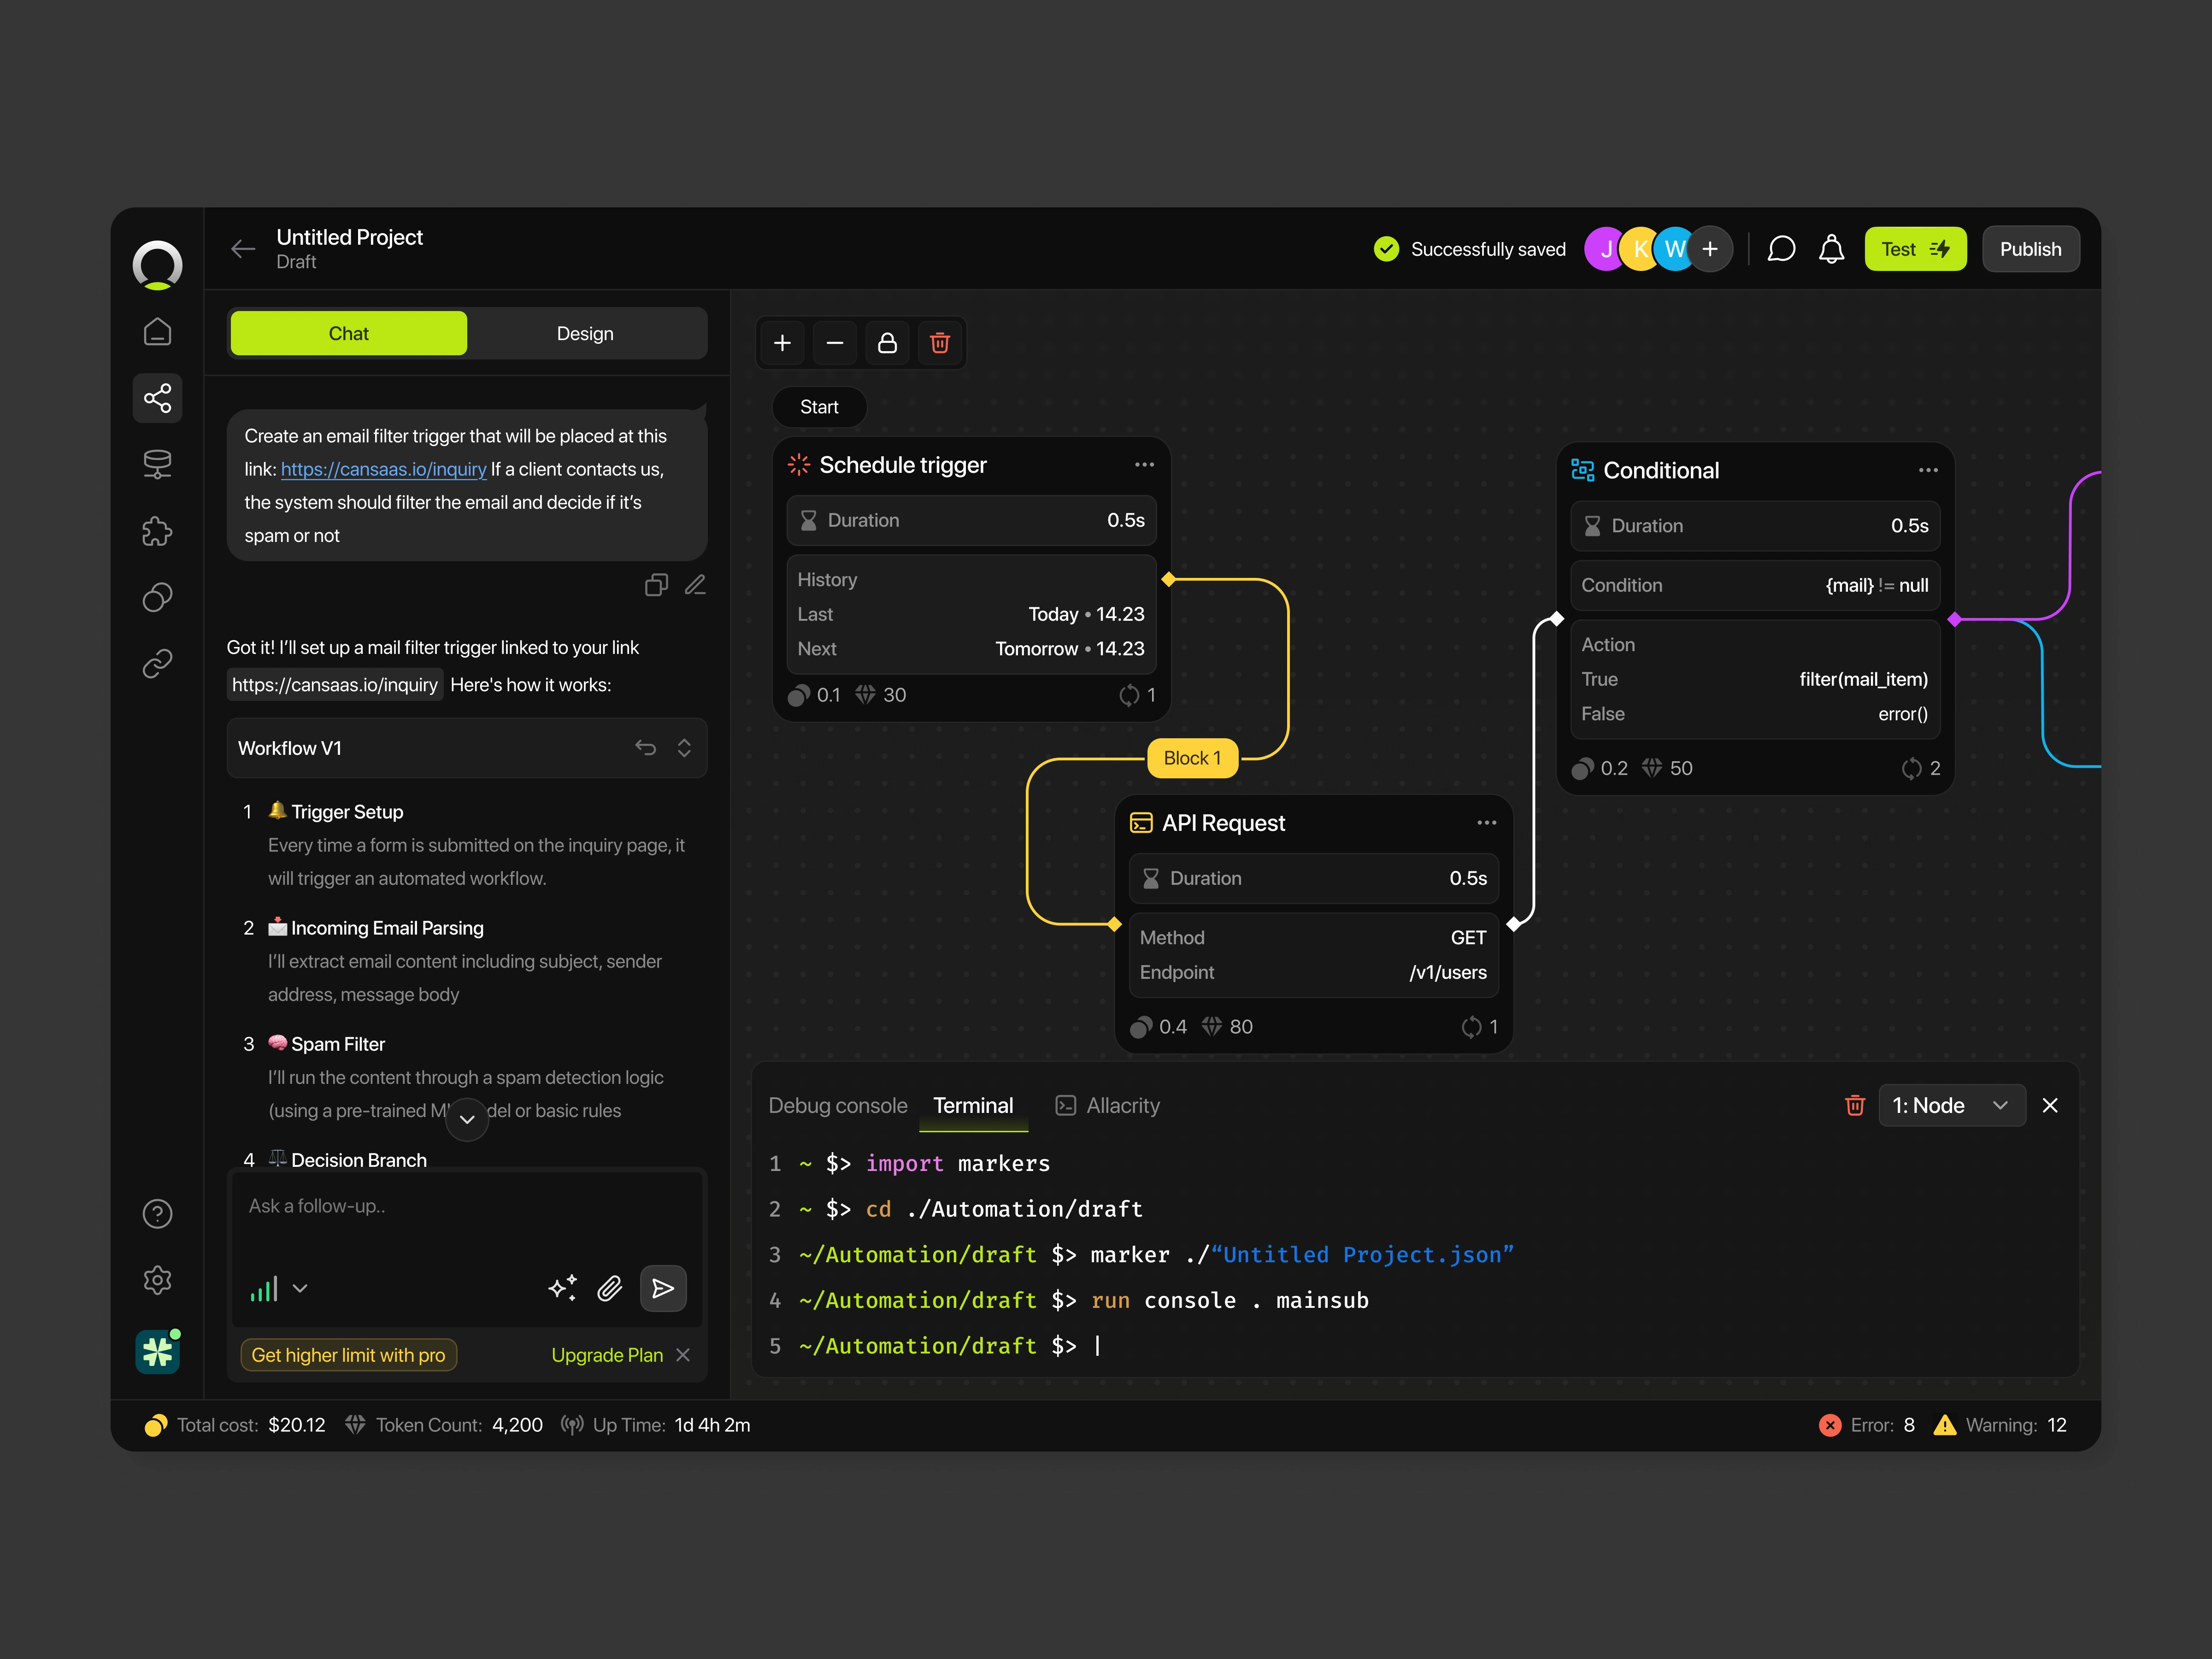The width and height of the screenshot is (2212, 1659).
Task: Open the help question-mark icon
Action: (157, 1213)
